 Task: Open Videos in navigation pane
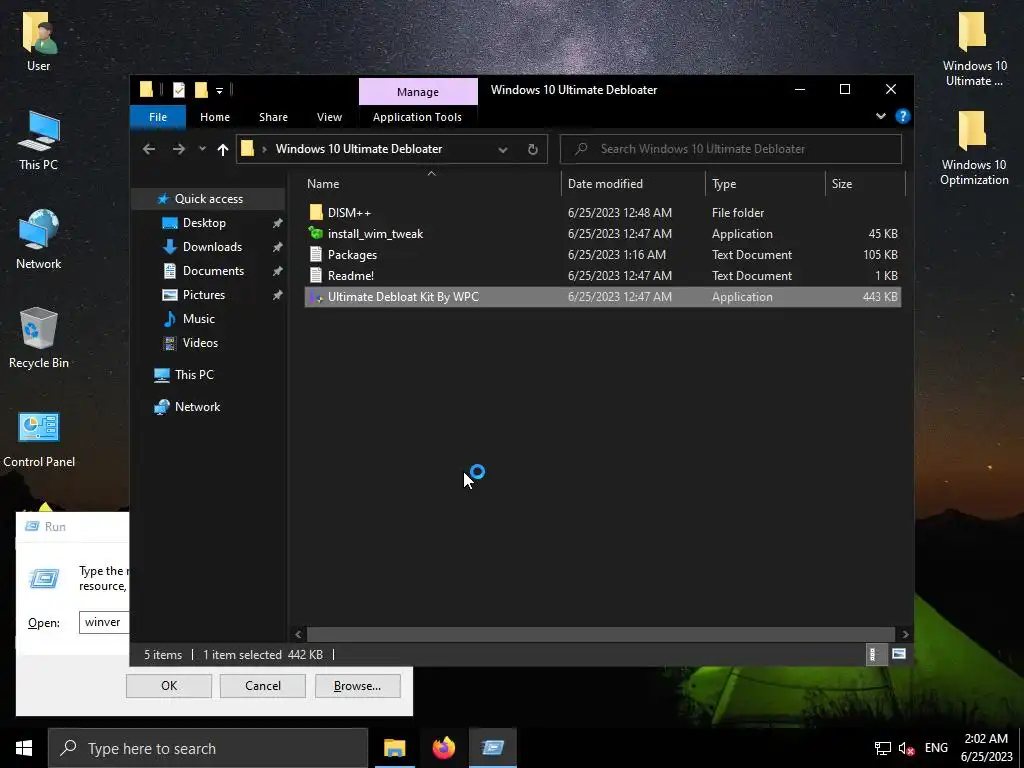[200, 343]
